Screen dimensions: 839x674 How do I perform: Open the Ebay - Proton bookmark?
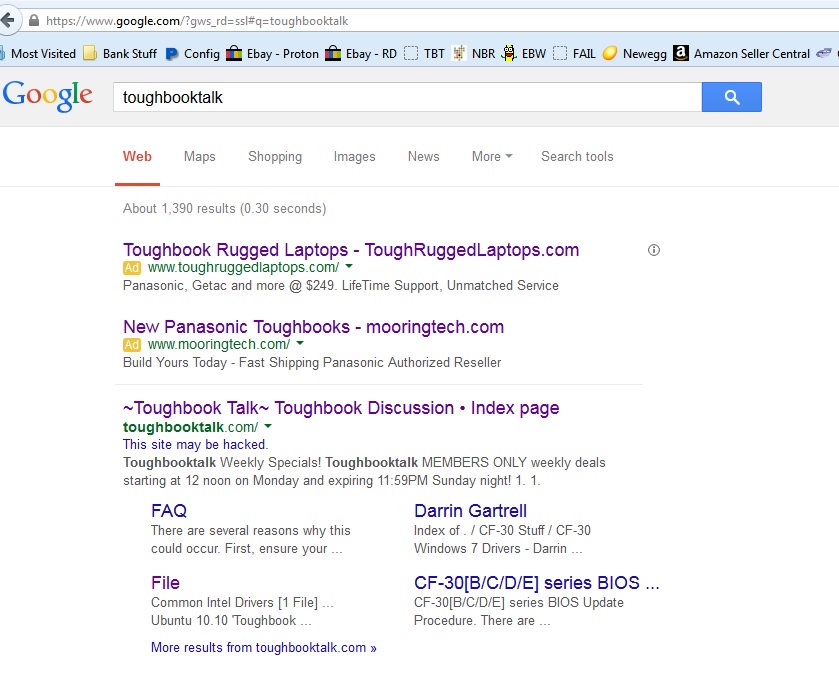tap(272, 53)
